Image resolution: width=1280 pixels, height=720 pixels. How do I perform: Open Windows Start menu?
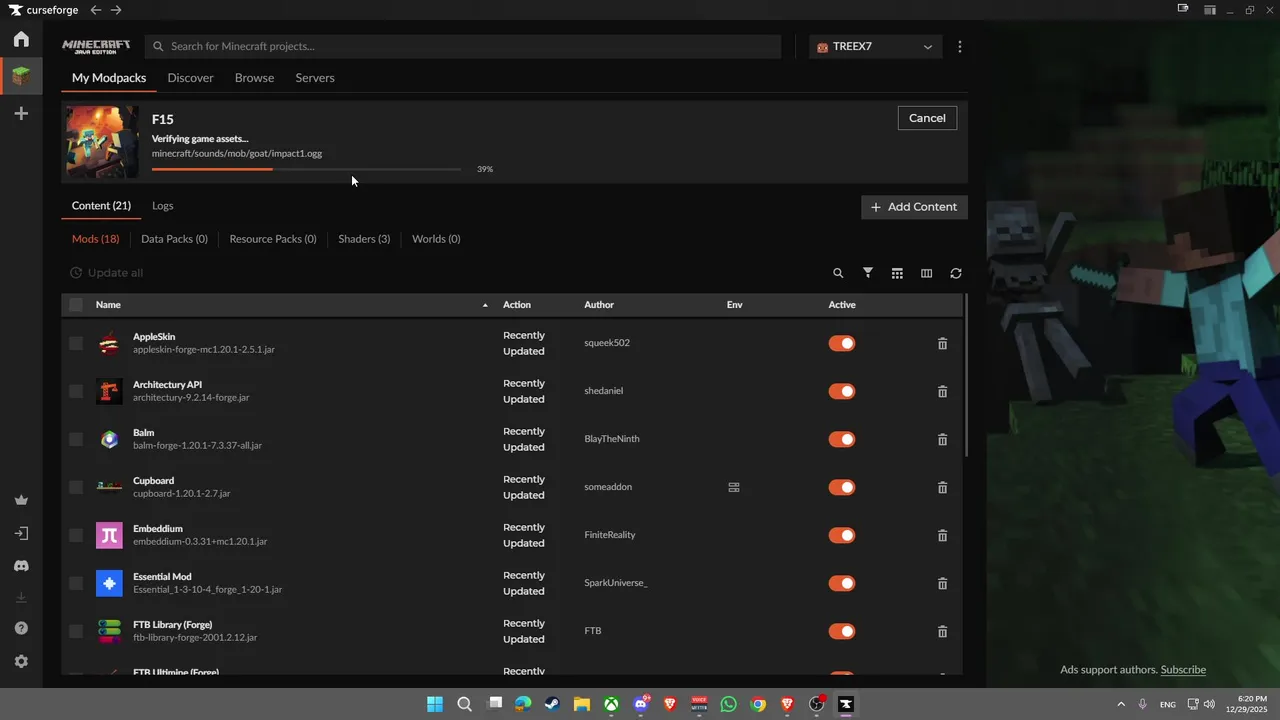pyautogui.click(x=435, y=704)
